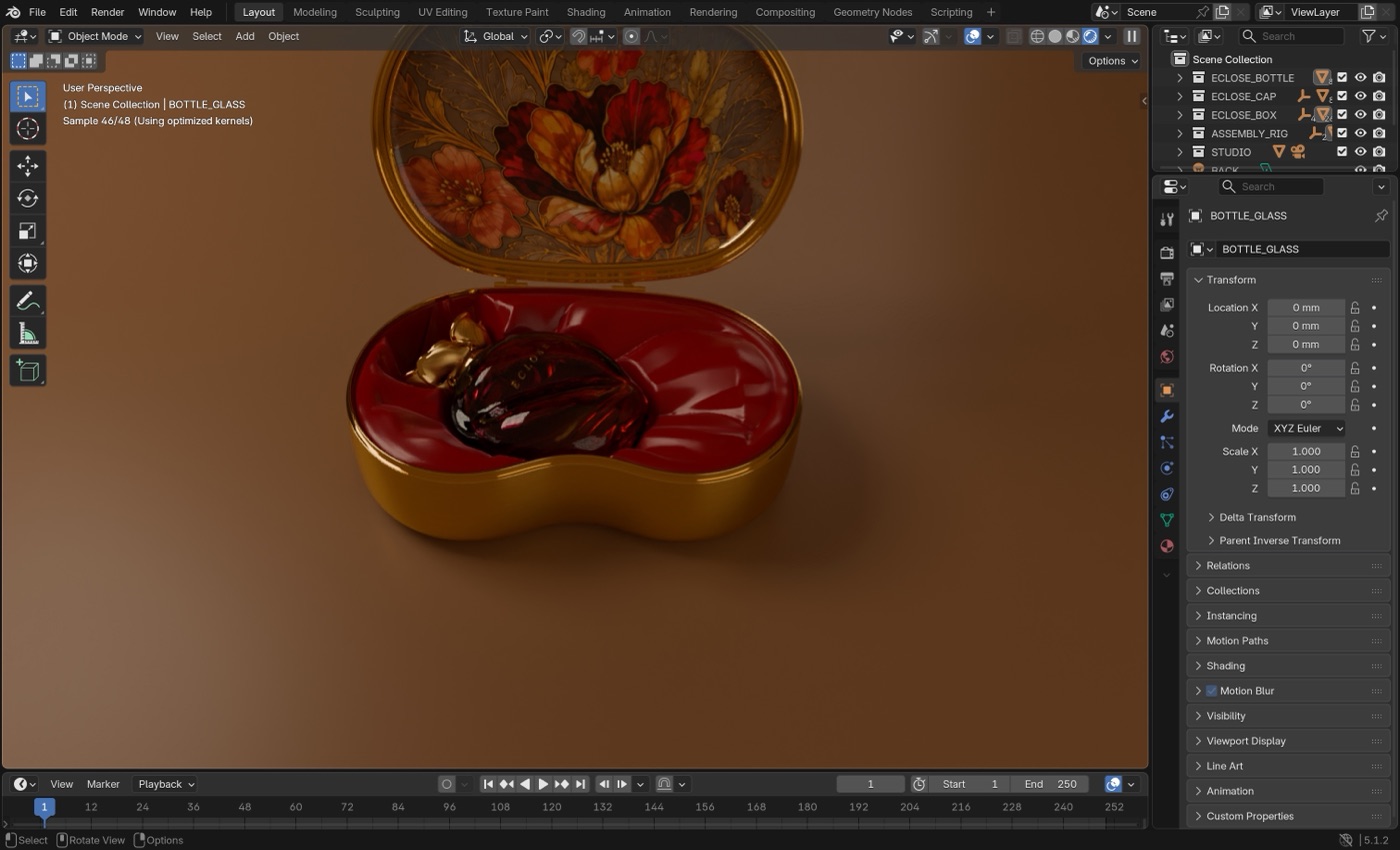The height and width of the screenshot is (850, 1400).
Task: Select the Measure tool
Action: click(x=28, y=334)
